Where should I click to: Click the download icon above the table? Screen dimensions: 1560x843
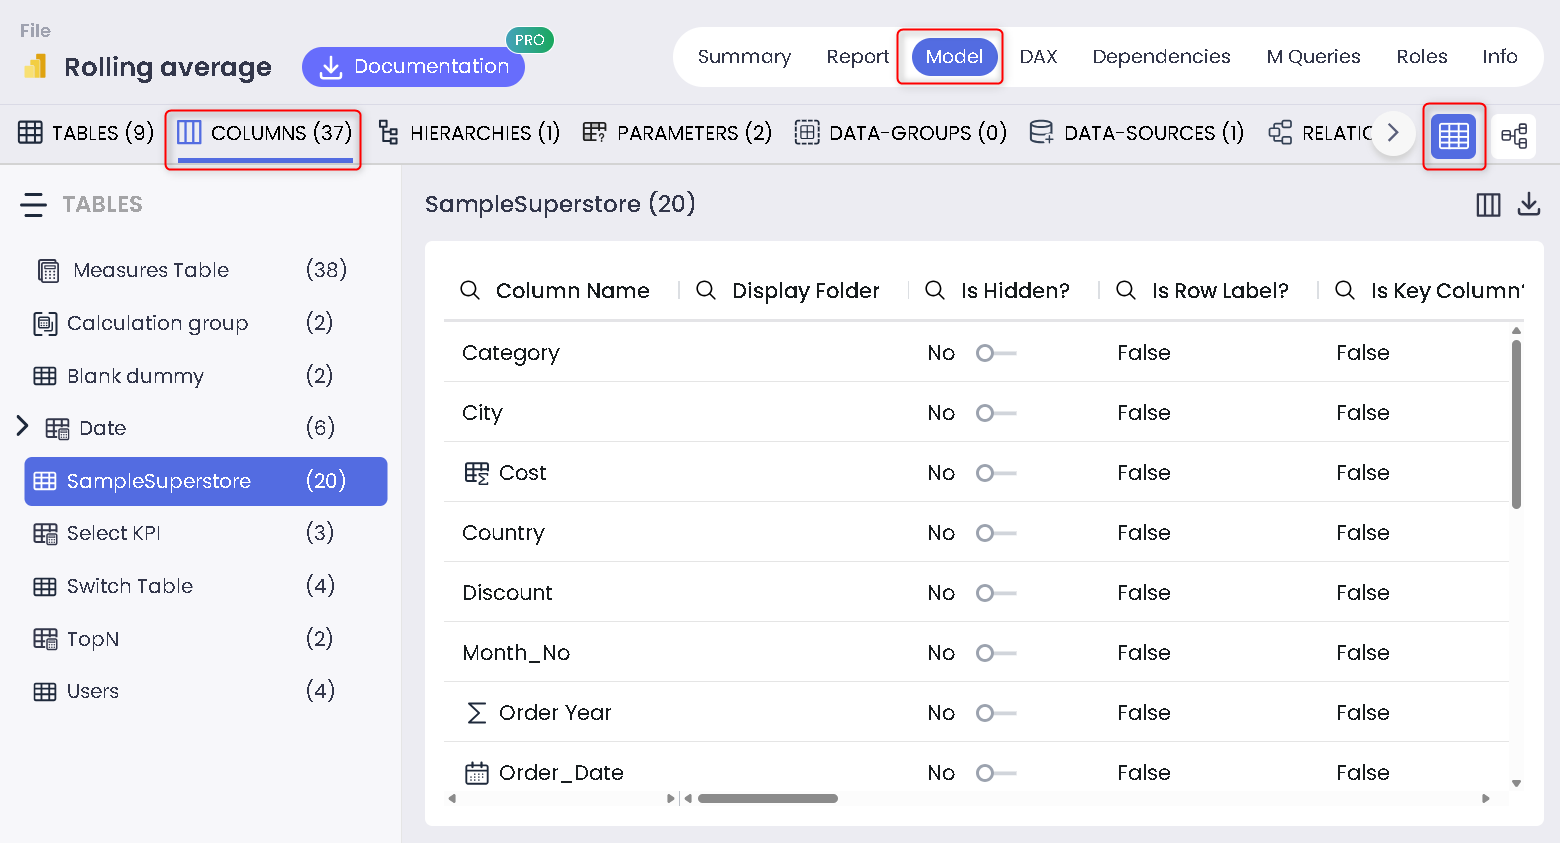coord(1528,205)
